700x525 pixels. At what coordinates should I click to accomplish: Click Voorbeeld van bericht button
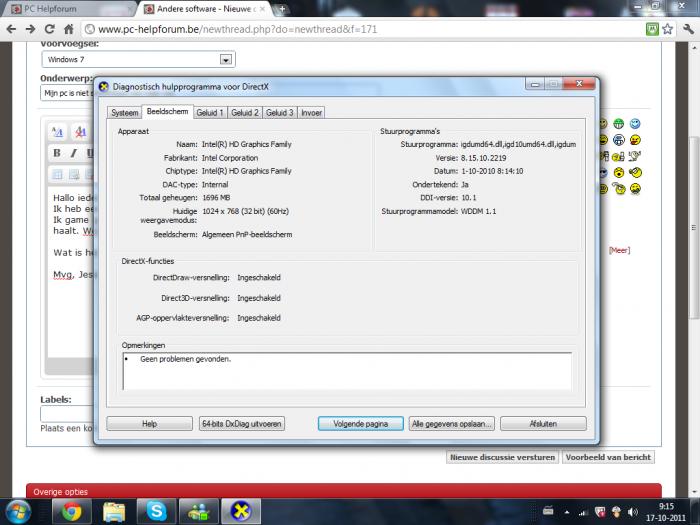pos(608,457)
